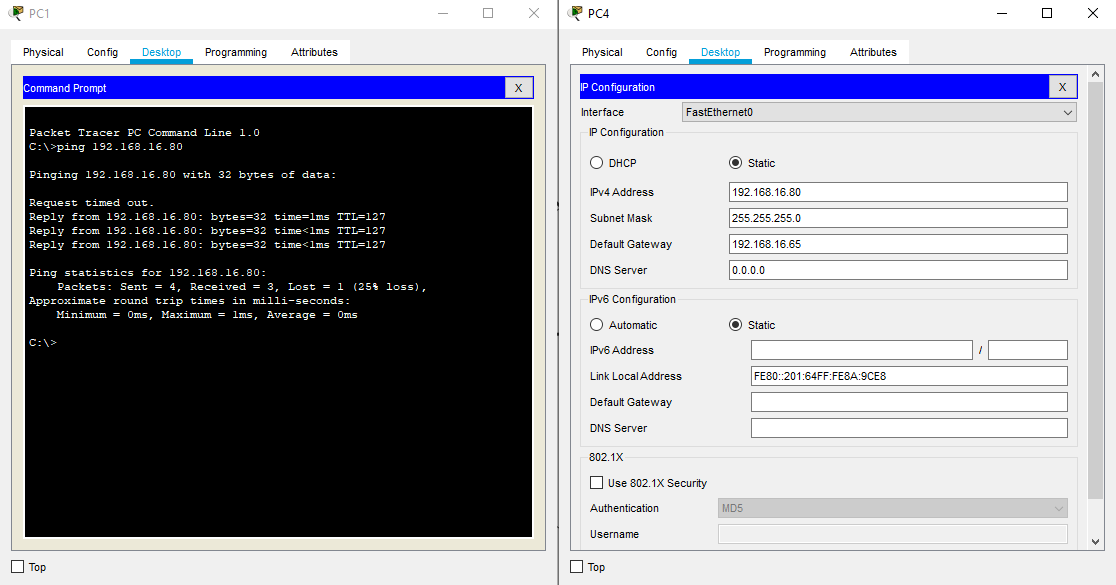Viewport: 1116px width, 585px height.
Task: Click the empty IPv6 Address field
Action: tap(861, 350)
